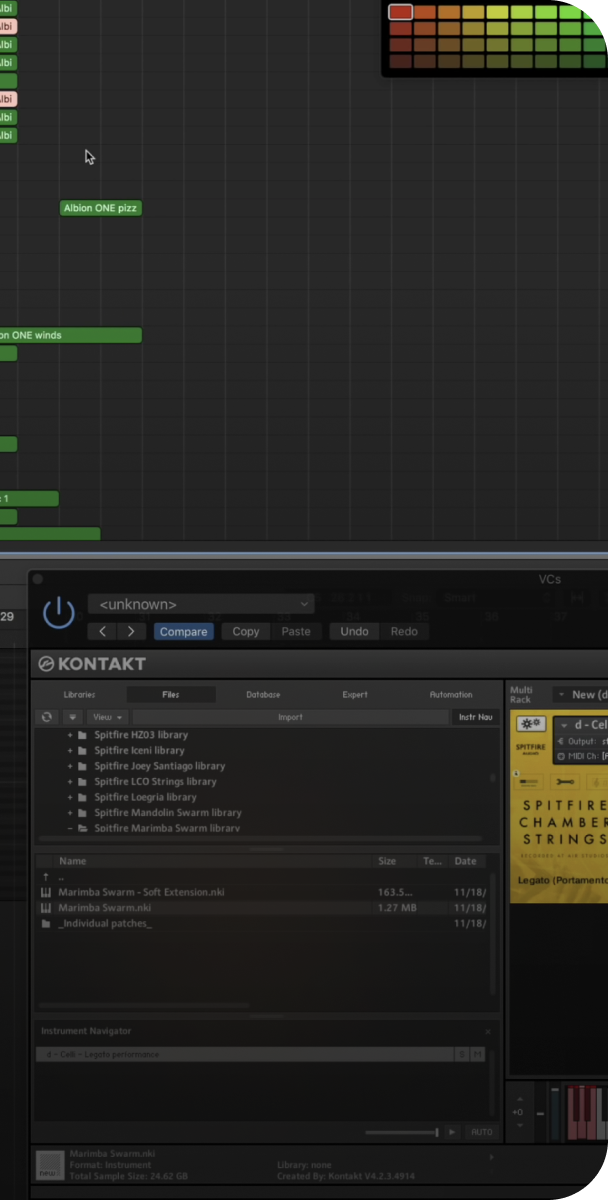Viewport: 608px width, 1200px height.
Task: Open the _Individual patches_ folder
Action: click(105, 924)
